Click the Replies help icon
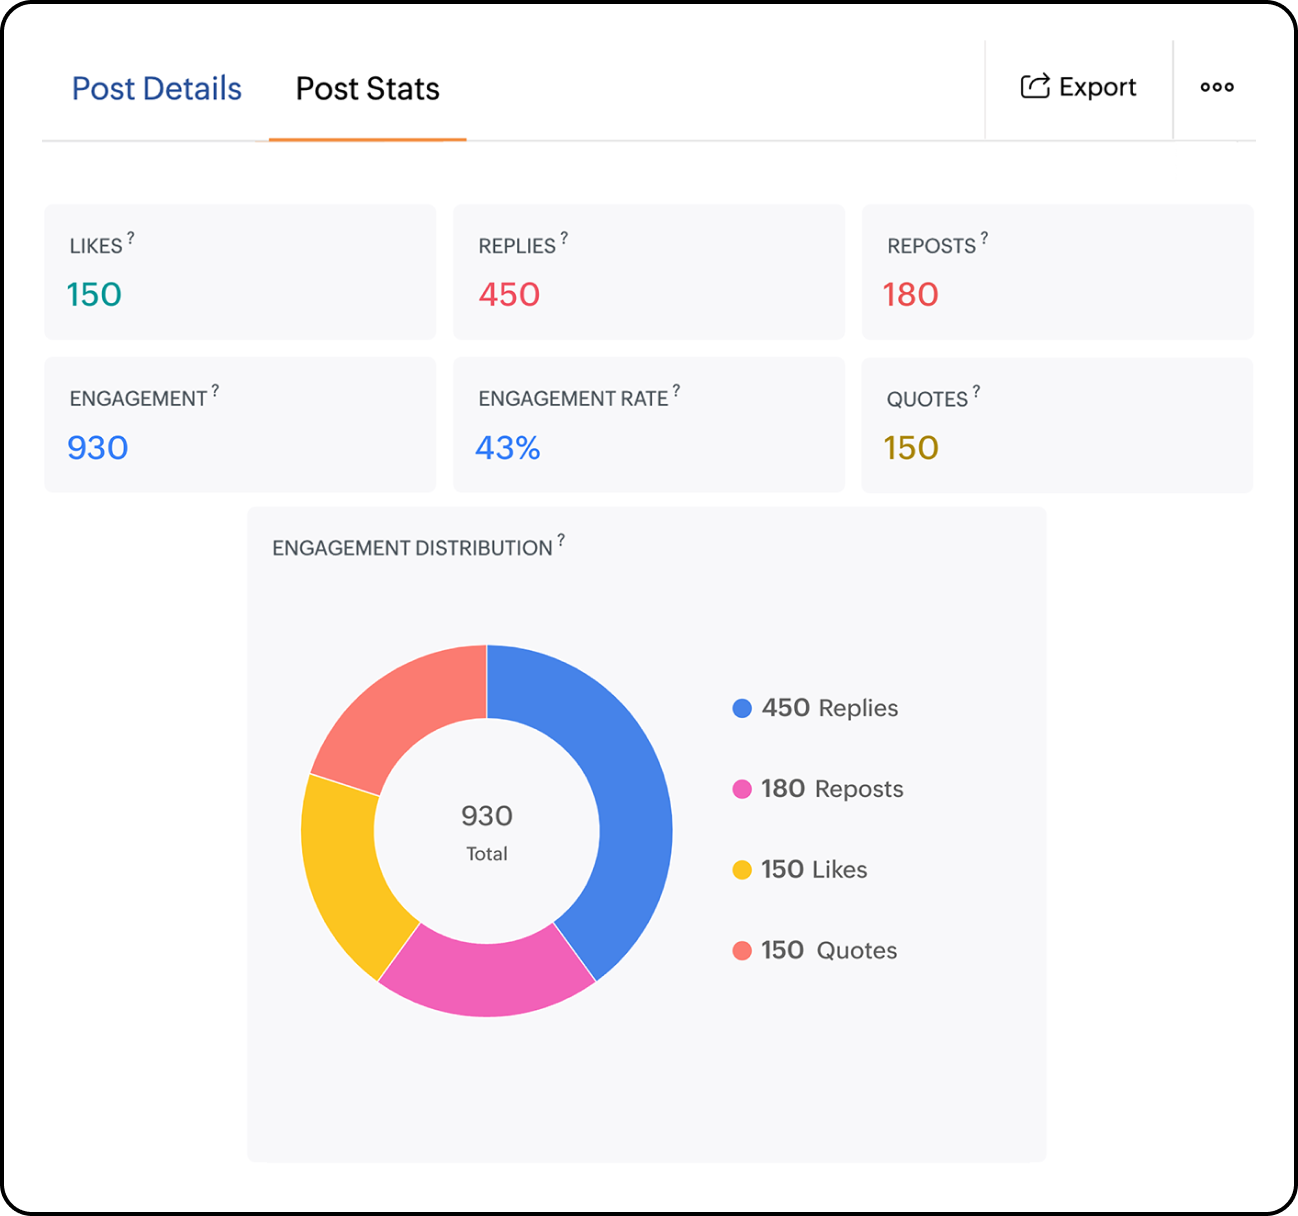Screen dimensions: 1298x1216 click(x=563, y=237)
